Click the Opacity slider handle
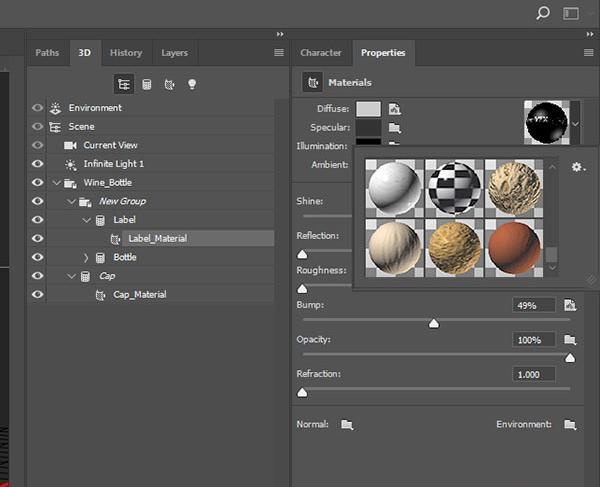This screenshot has height=487, width=600. click(x=570, y=358)
